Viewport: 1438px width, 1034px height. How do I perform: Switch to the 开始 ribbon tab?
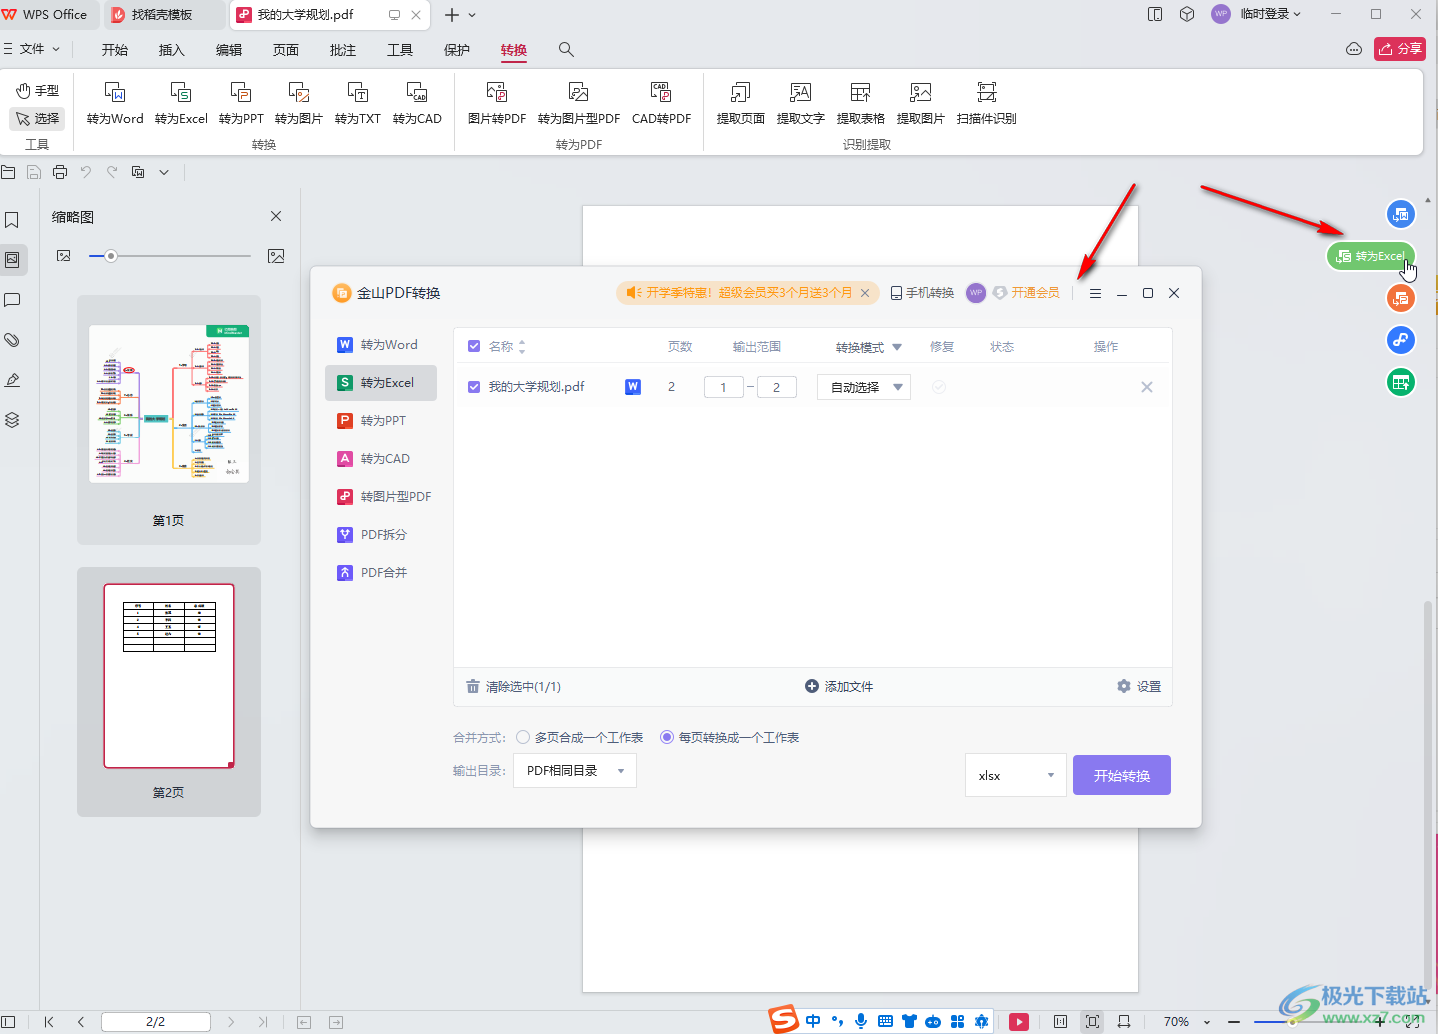(115, 50)
